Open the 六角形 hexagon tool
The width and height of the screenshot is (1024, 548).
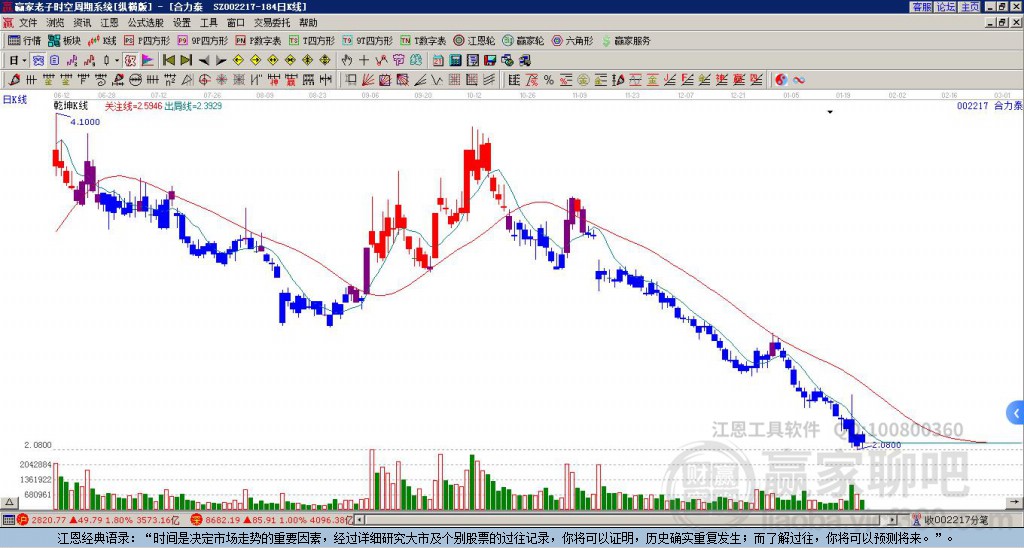point(572,40)
